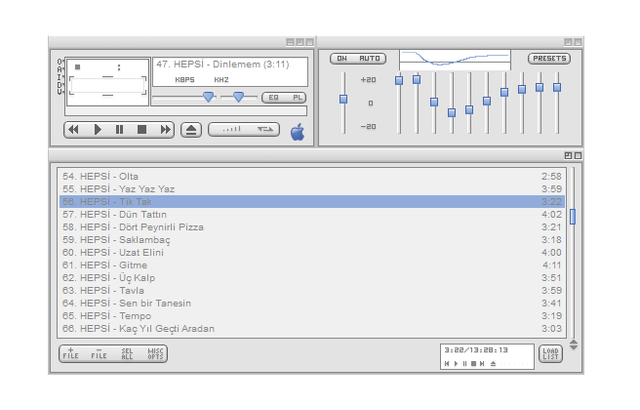Click the equalizer frequency response graph

tap(455, 60)
